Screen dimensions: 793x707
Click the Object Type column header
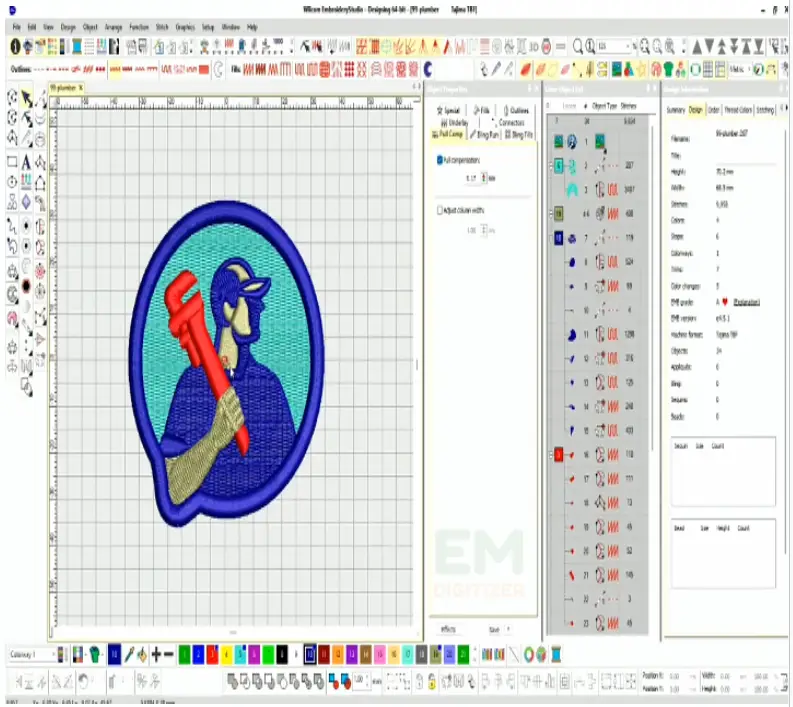point(604,106)
